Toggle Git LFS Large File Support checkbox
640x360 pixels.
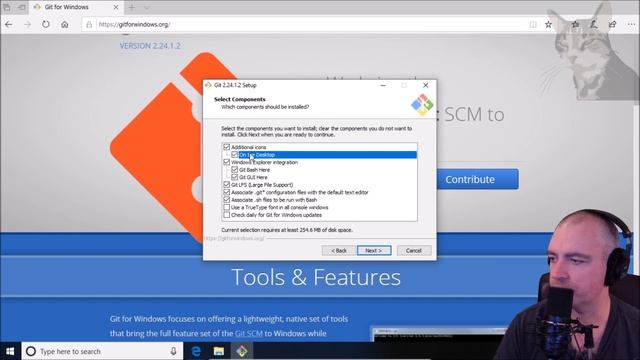[x=227, y=185]
